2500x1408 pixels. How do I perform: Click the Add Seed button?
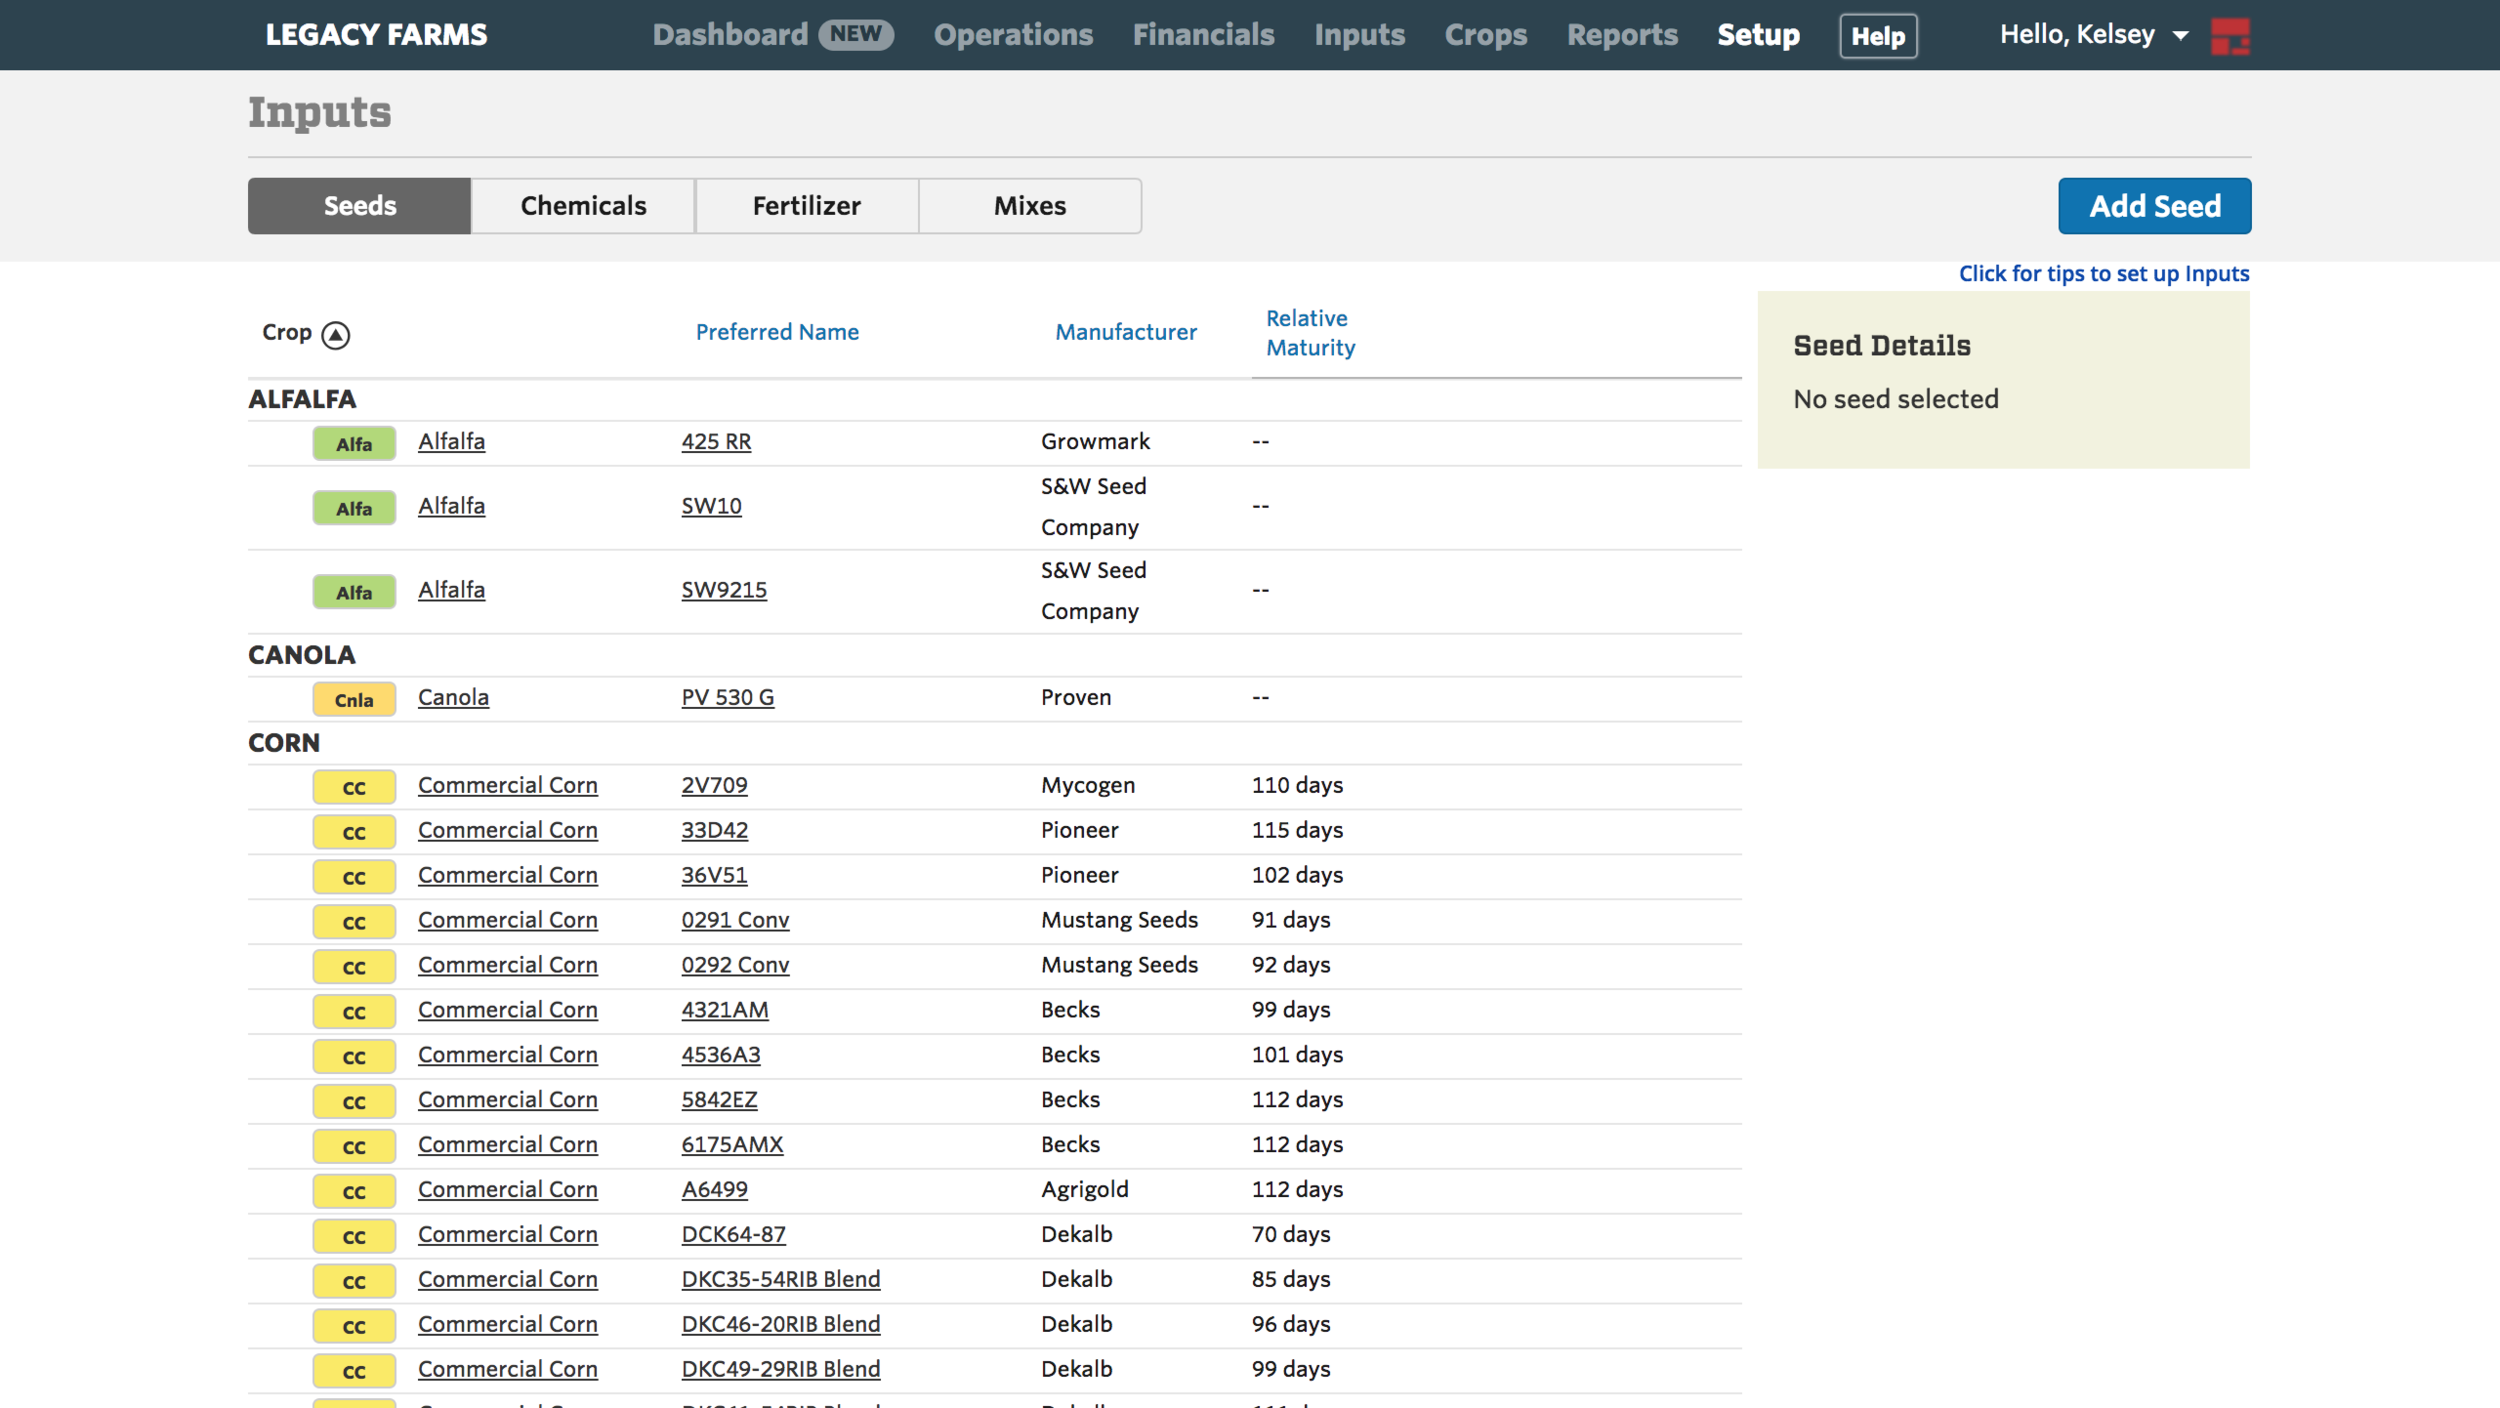point(2154,206)
